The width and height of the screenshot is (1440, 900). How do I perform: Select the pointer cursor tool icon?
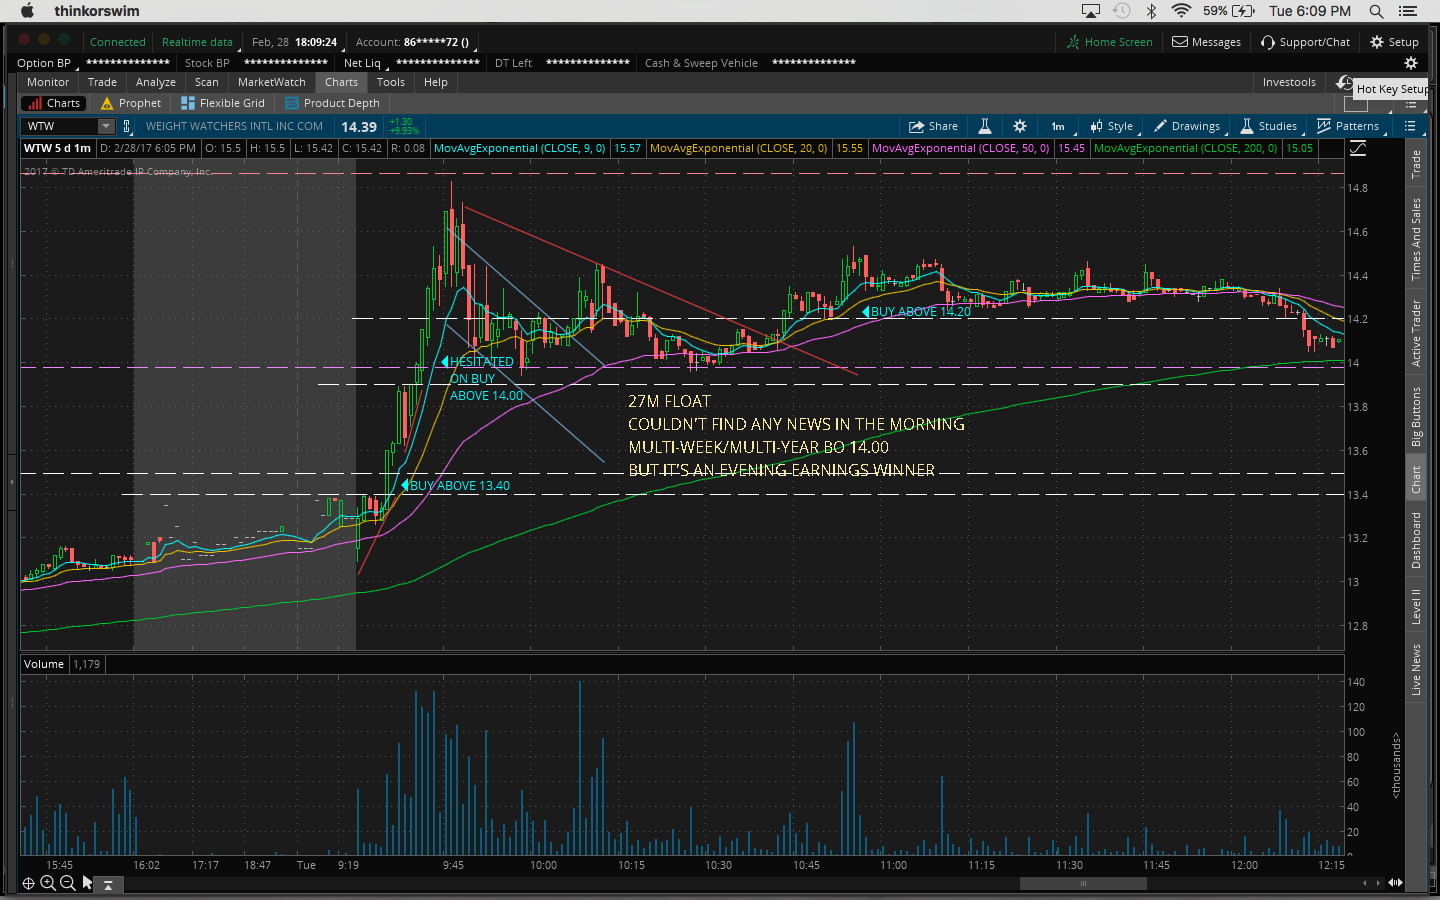click(87, 883)
